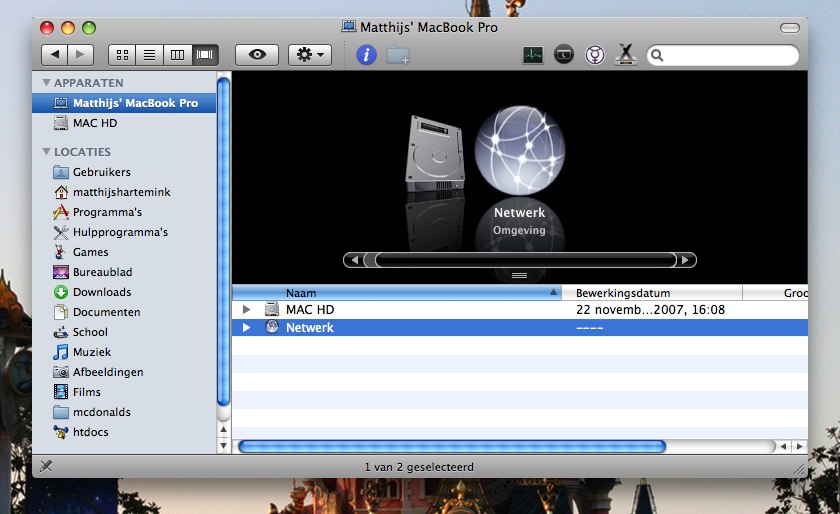Click Cover Flow scroller right arrow
Image resolution: width=840 pixels, height=514 pixels.
click(686, 260)
